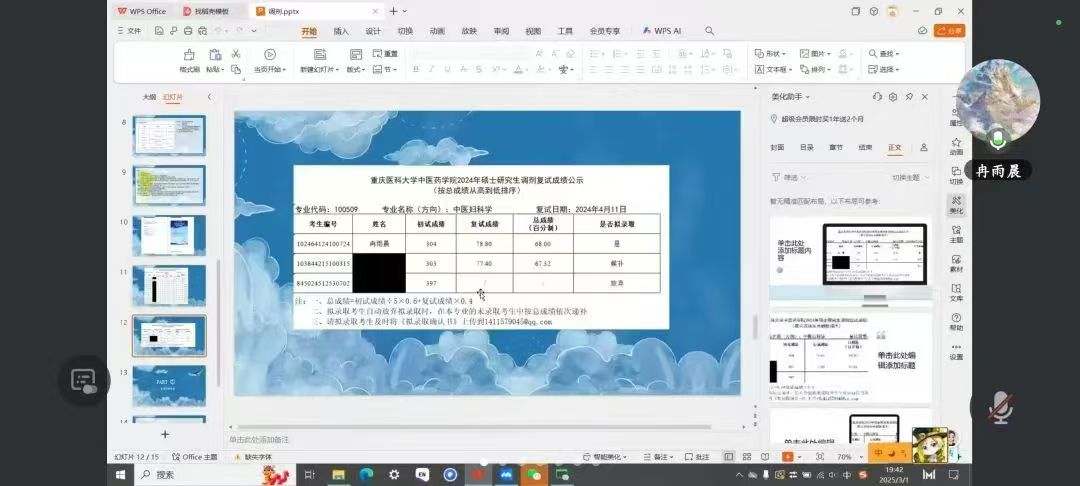Pin the 美化助手 panel with pin icon
This screenshot has height=486, width=1080.
pos(909,97)
